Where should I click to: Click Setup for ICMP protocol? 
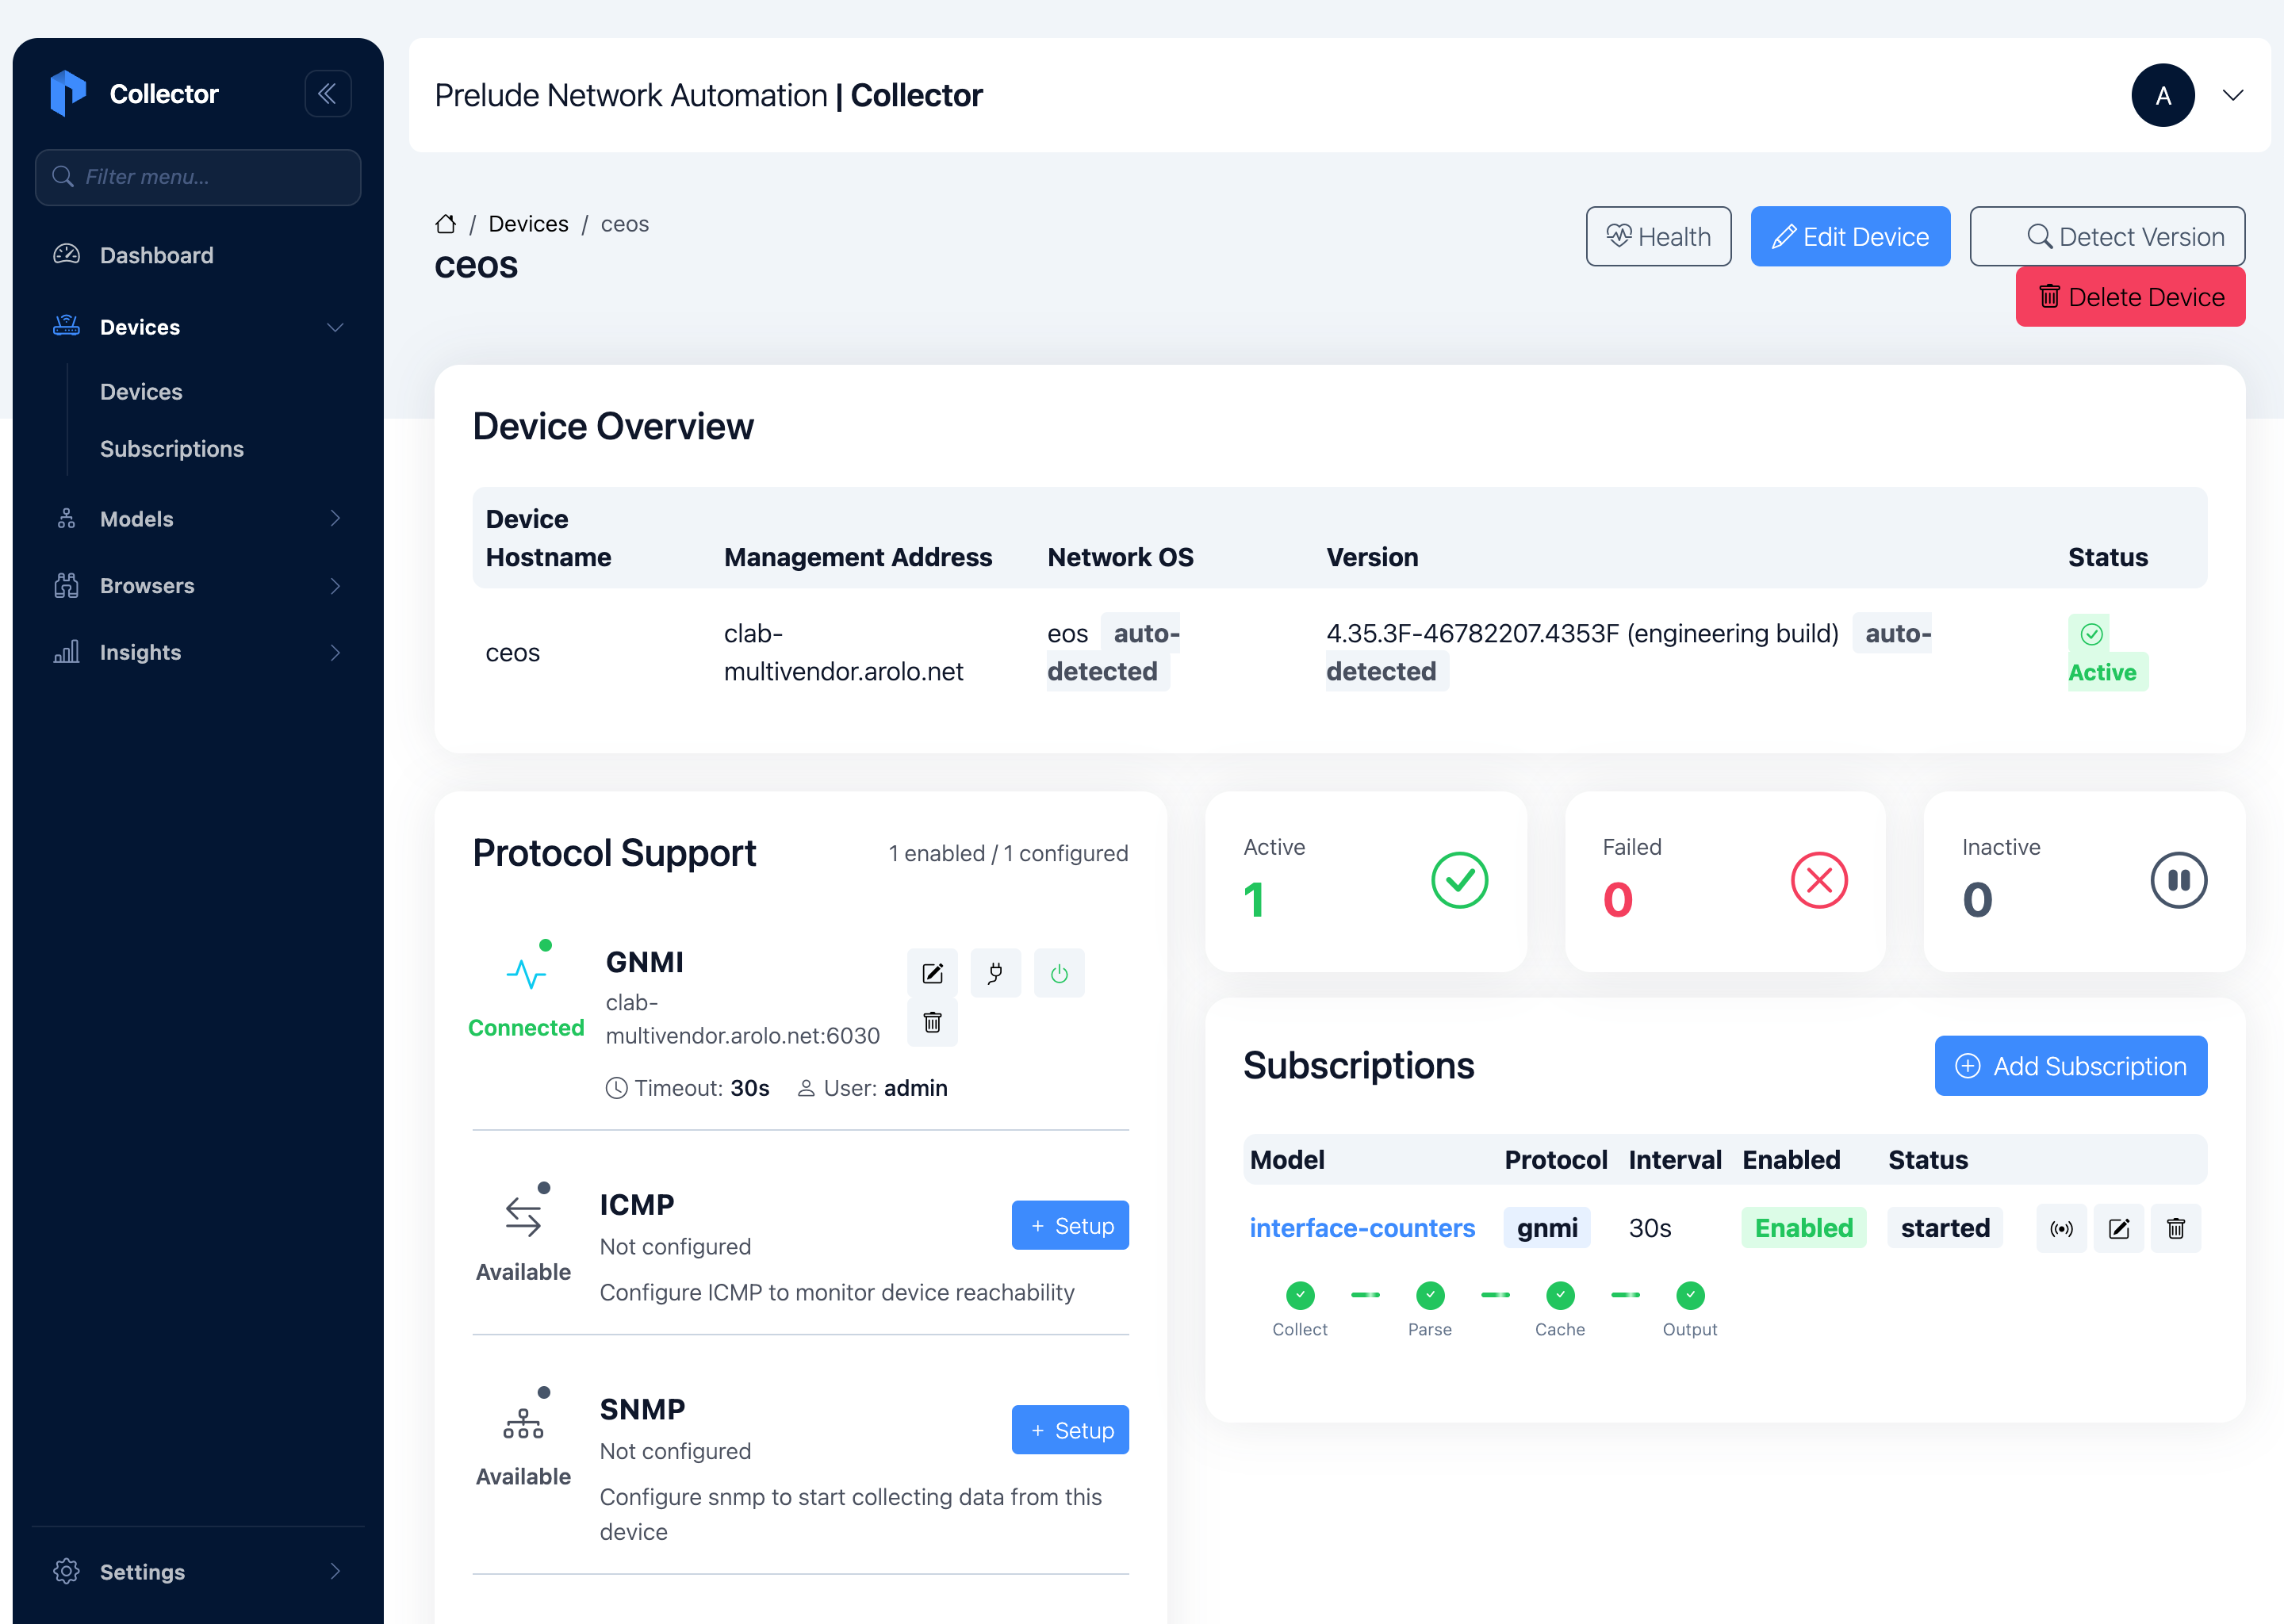tap(1070, 1225)
